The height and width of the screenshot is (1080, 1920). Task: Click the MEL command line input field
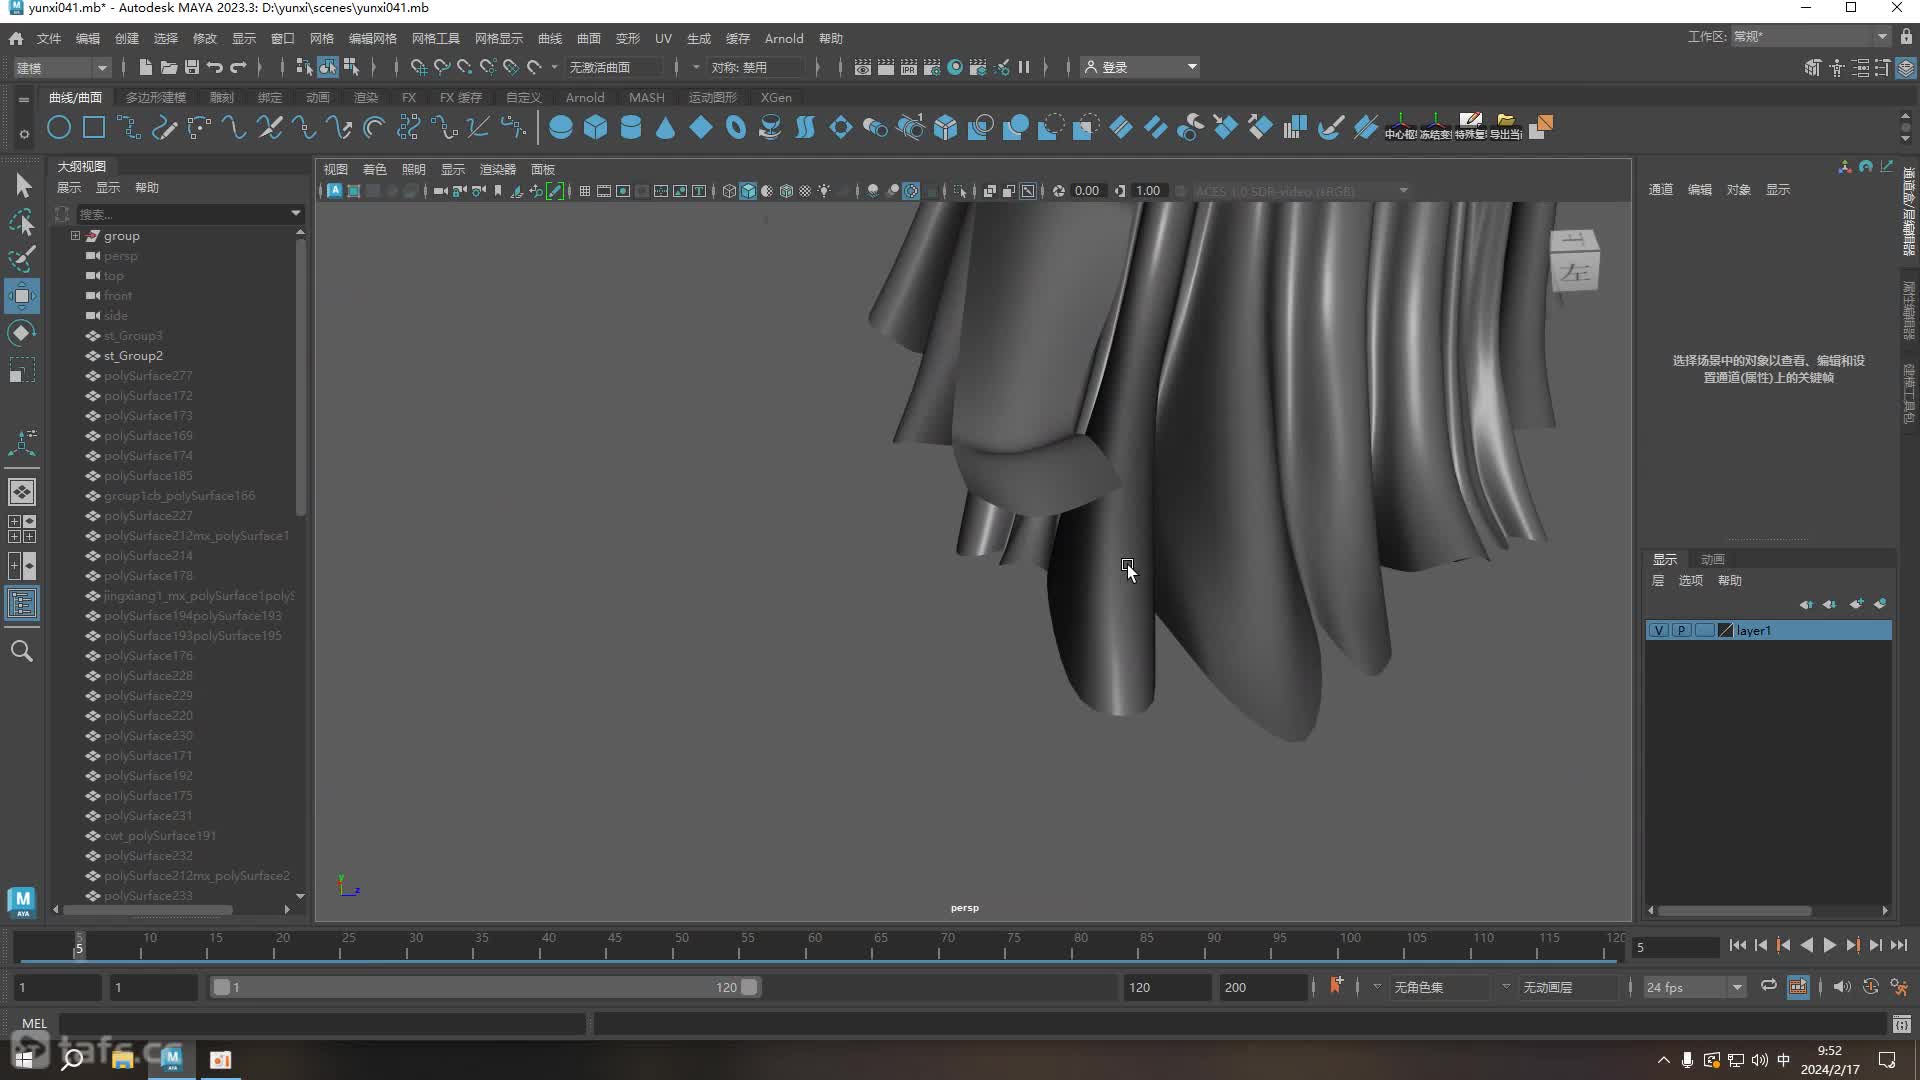click(323, 1023)
